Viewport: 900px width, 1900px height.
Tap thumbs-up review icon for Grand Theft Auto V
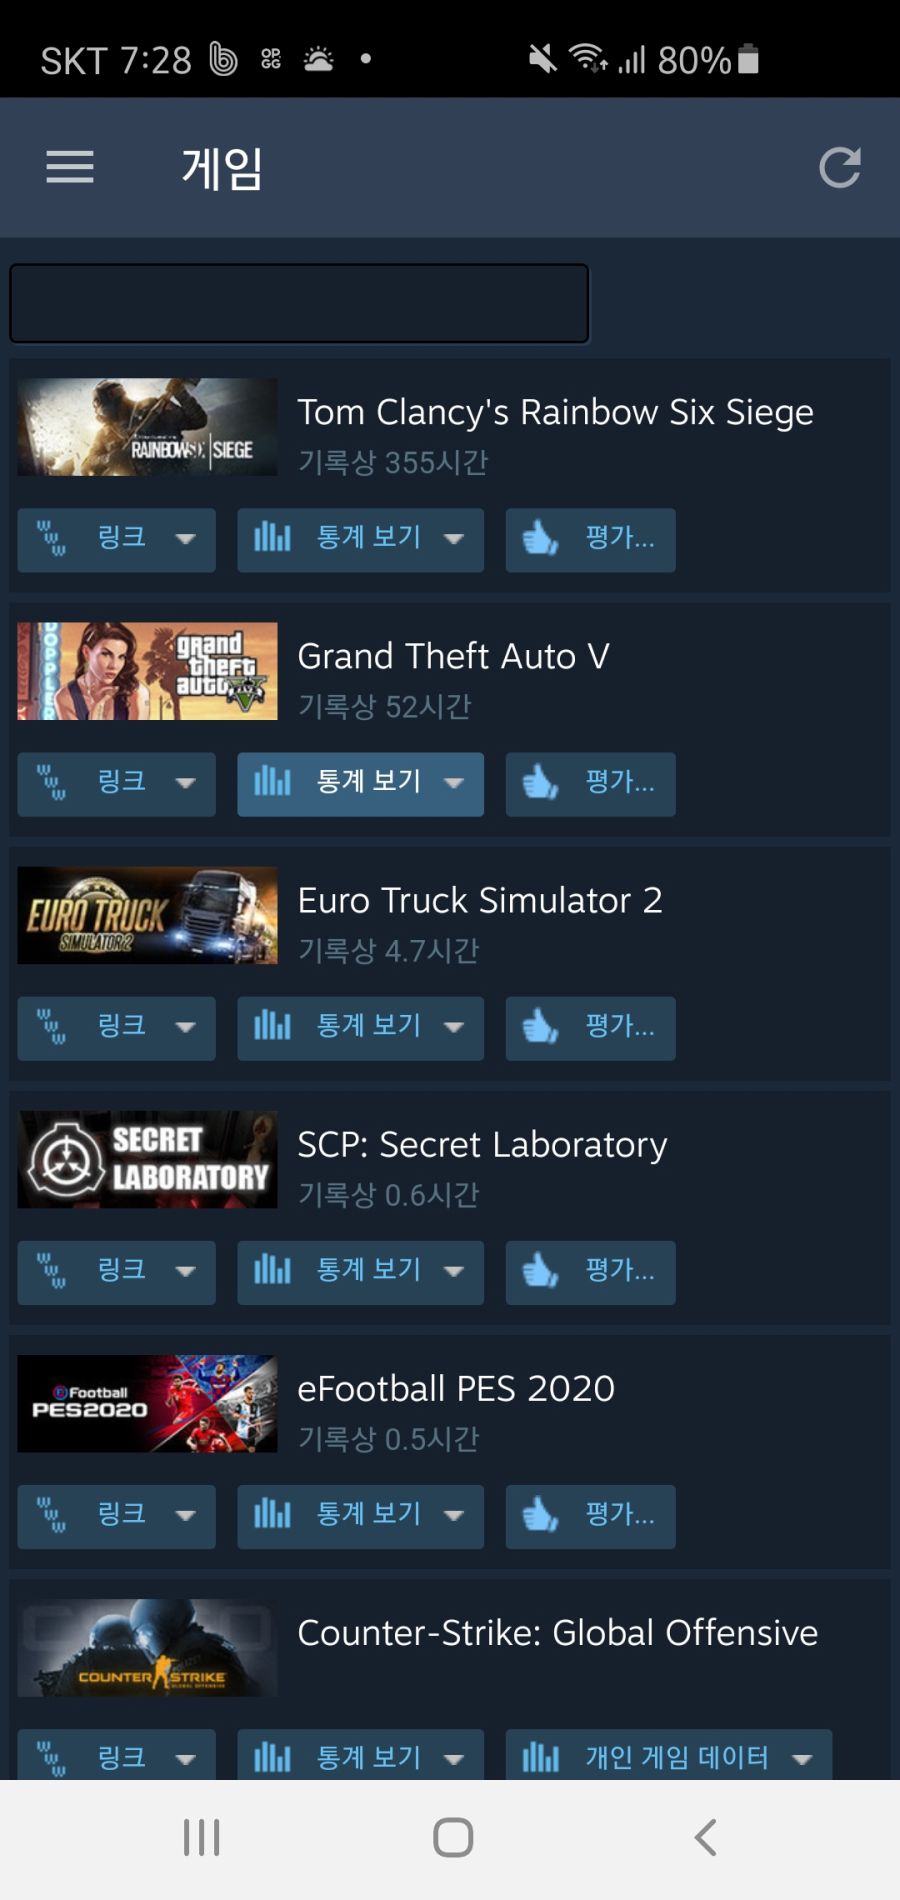[x=541, y=782]
